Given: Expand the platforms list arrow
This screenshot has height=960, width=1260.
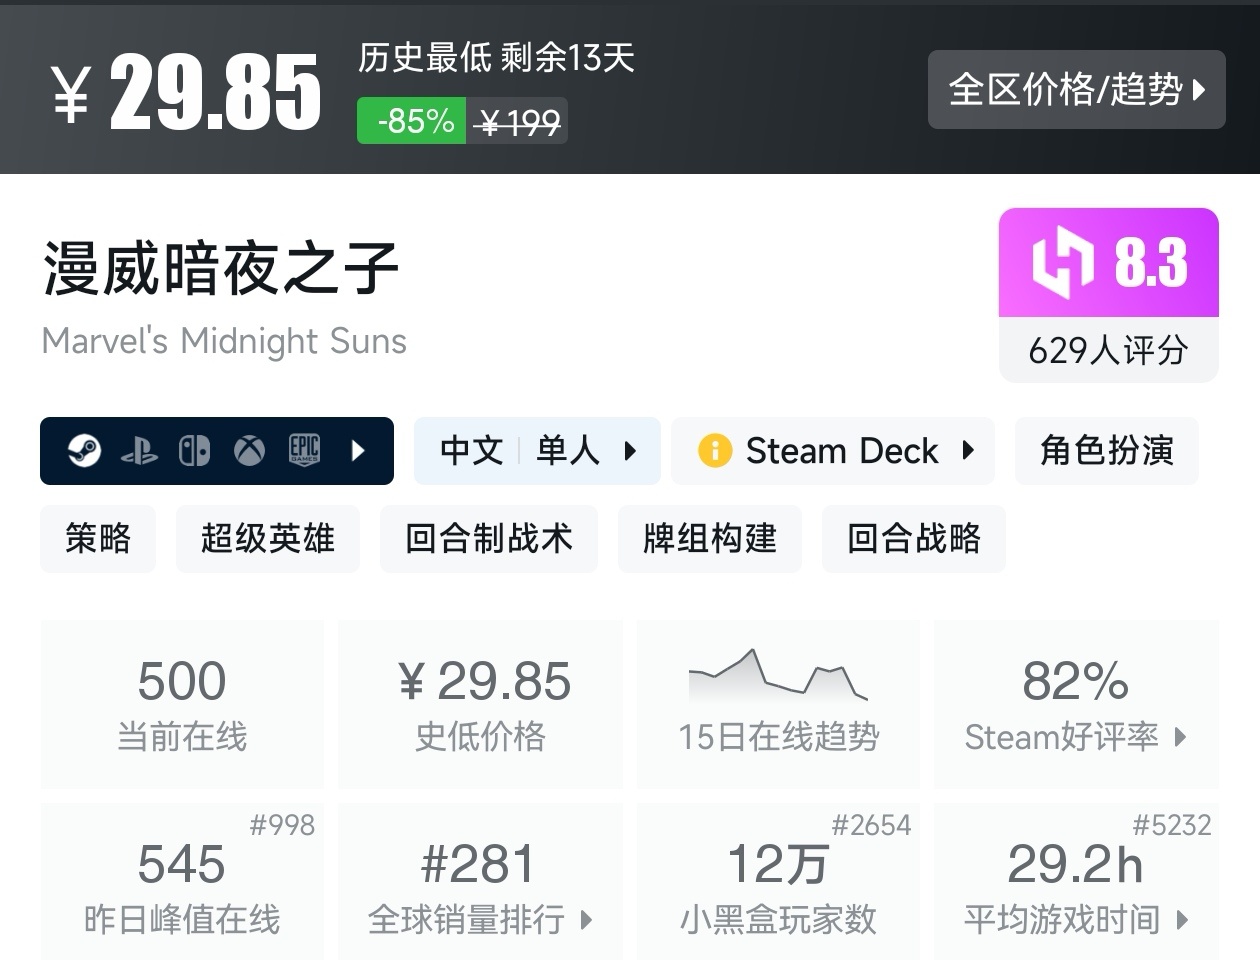Looking at the screenshot, I should (x=359, y=451).
